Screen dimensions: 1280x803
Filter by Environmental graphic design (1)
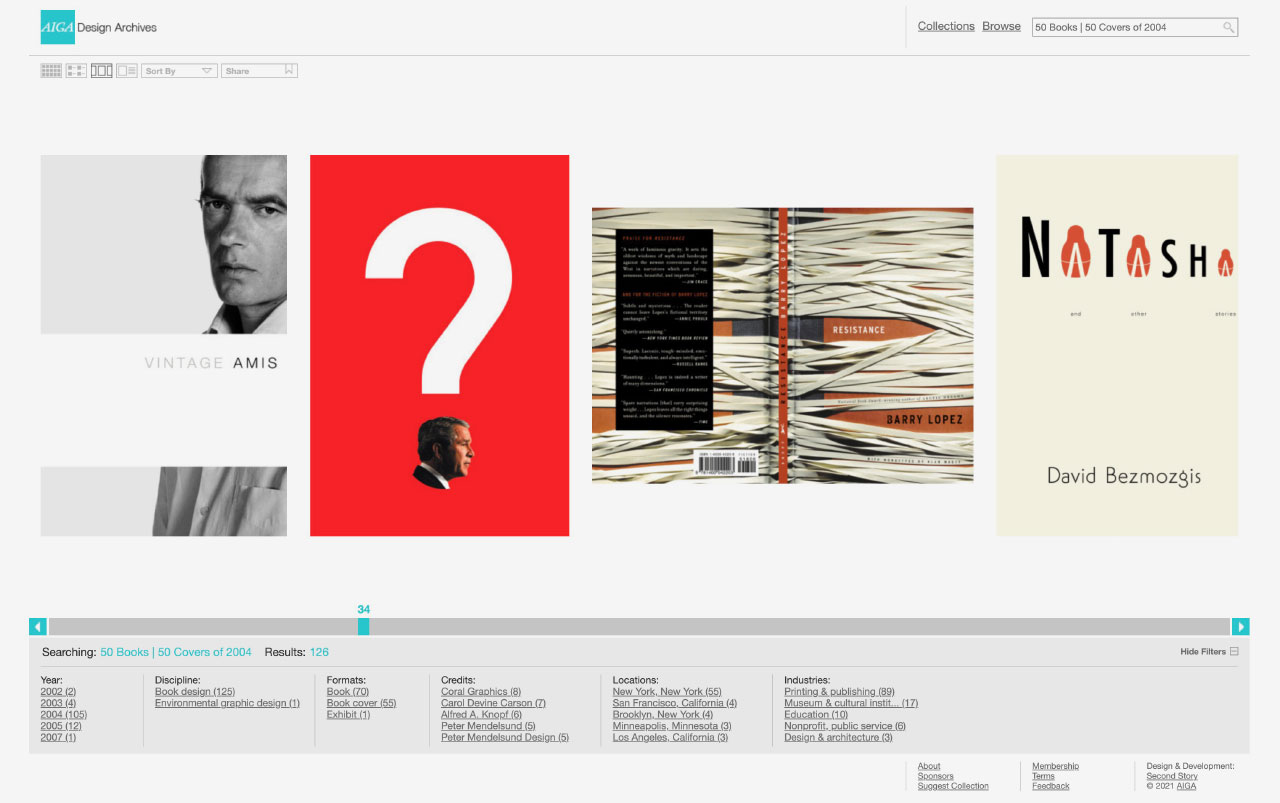point(227,703)
